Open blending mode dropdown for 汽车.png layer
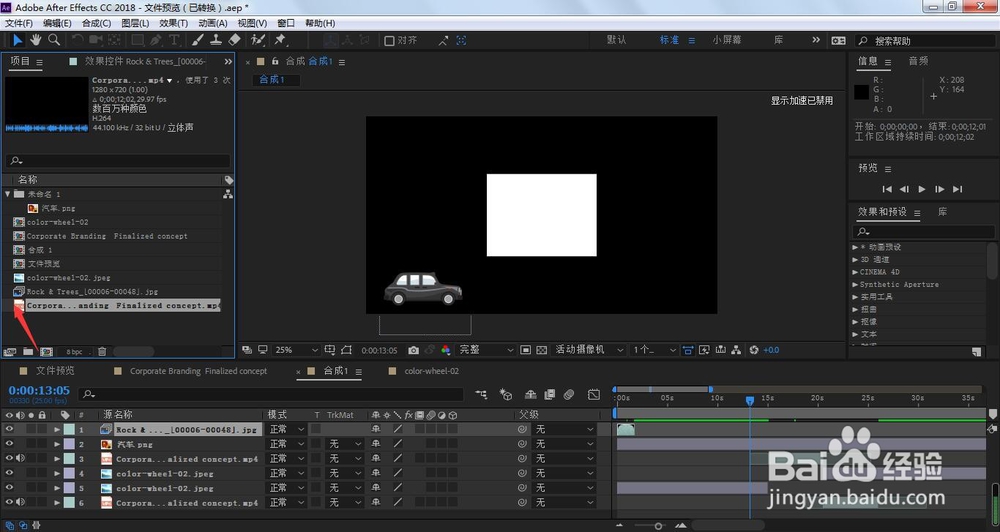 tap(286, 444)
